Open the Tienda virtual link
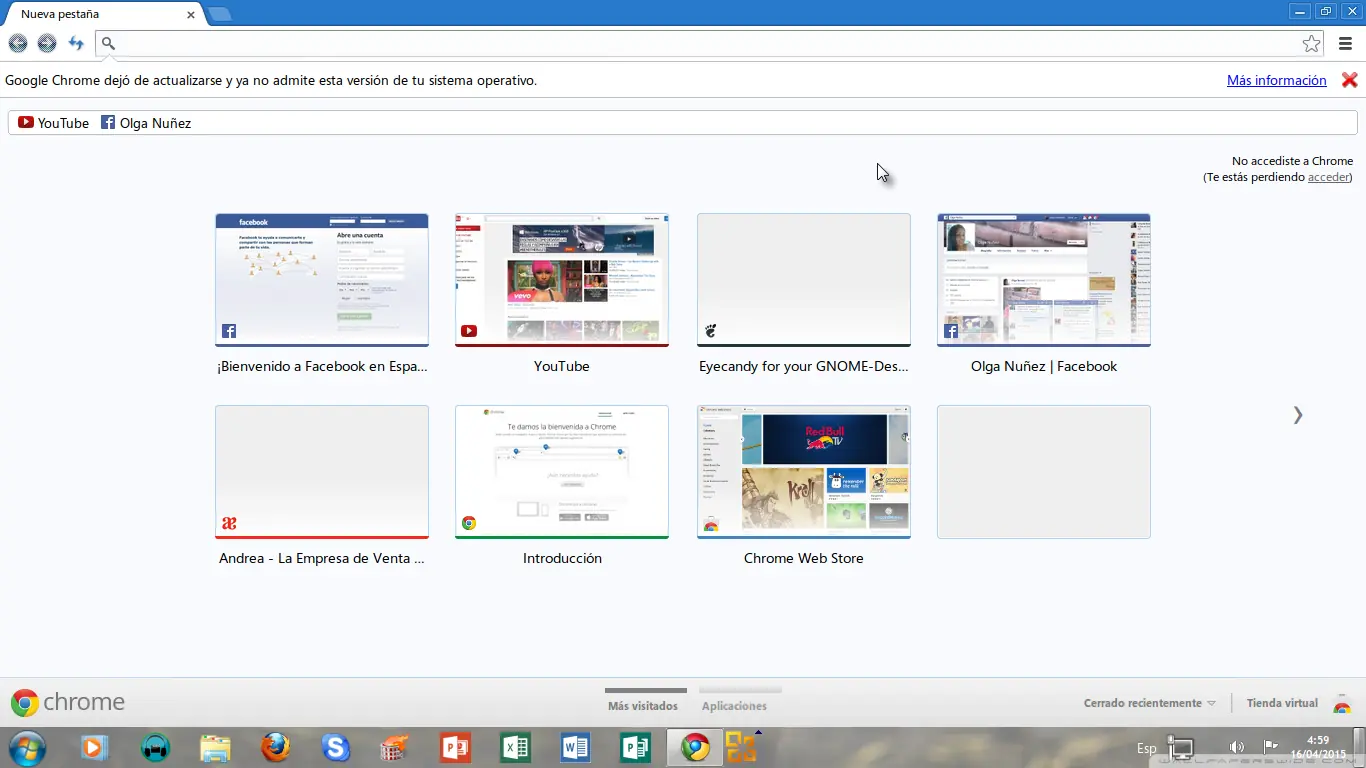Viewport: 1366px width, 768px height. (x=1282, y=703)
